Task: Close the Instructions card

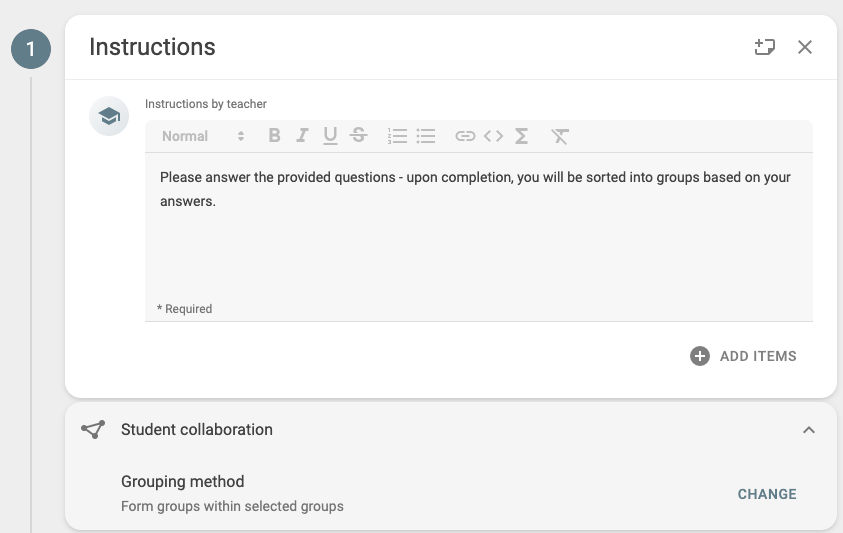Action: click(x=805, y=47)
